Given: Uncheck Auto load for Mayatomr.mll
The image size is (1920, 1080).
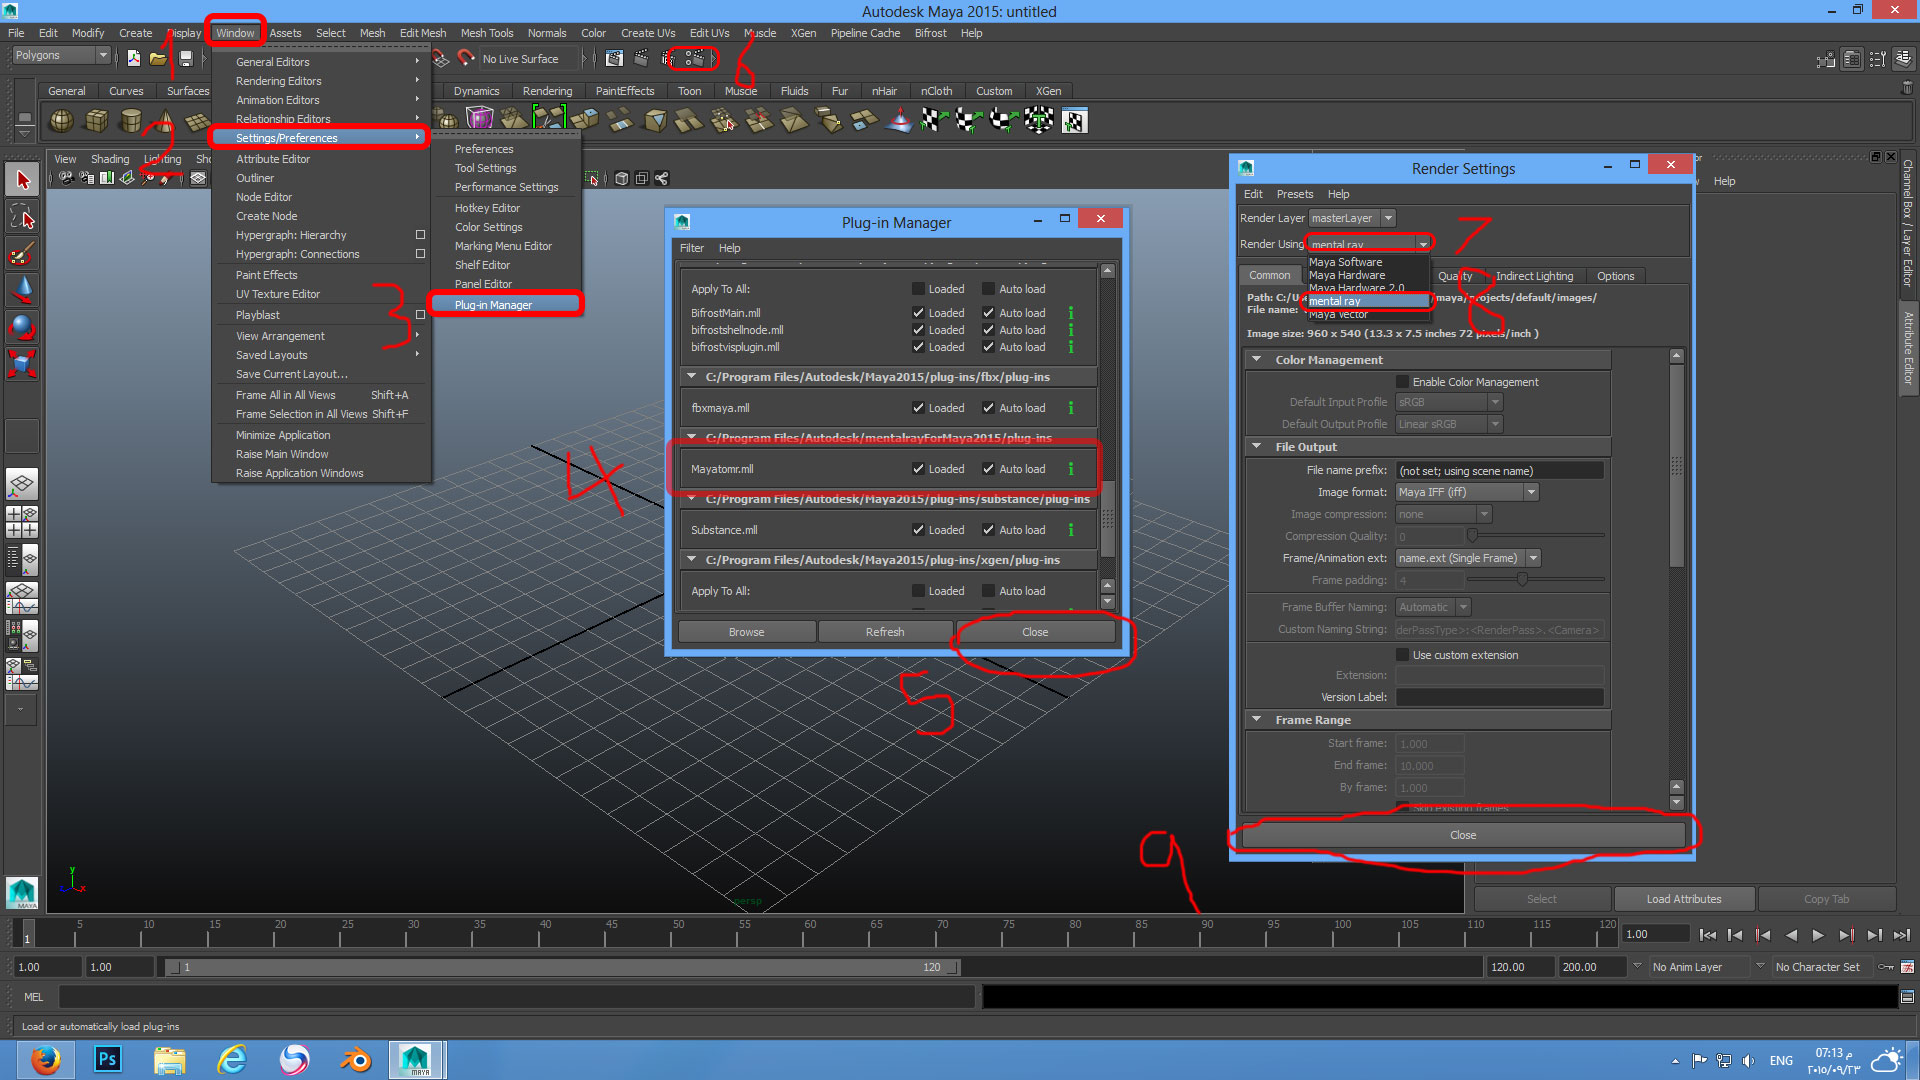Looking at the screenshot, I should (988, 469).
